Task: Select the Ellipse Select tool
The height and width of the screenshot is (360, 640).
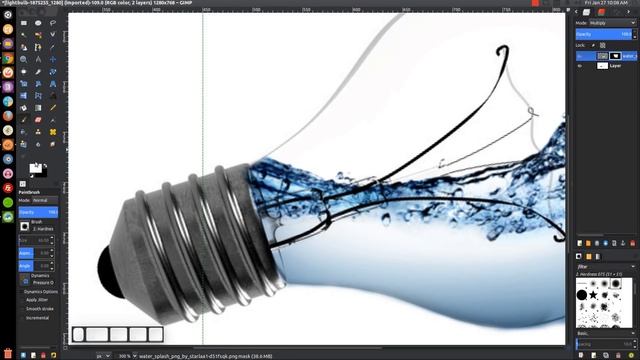Action: tap(38, 23)
